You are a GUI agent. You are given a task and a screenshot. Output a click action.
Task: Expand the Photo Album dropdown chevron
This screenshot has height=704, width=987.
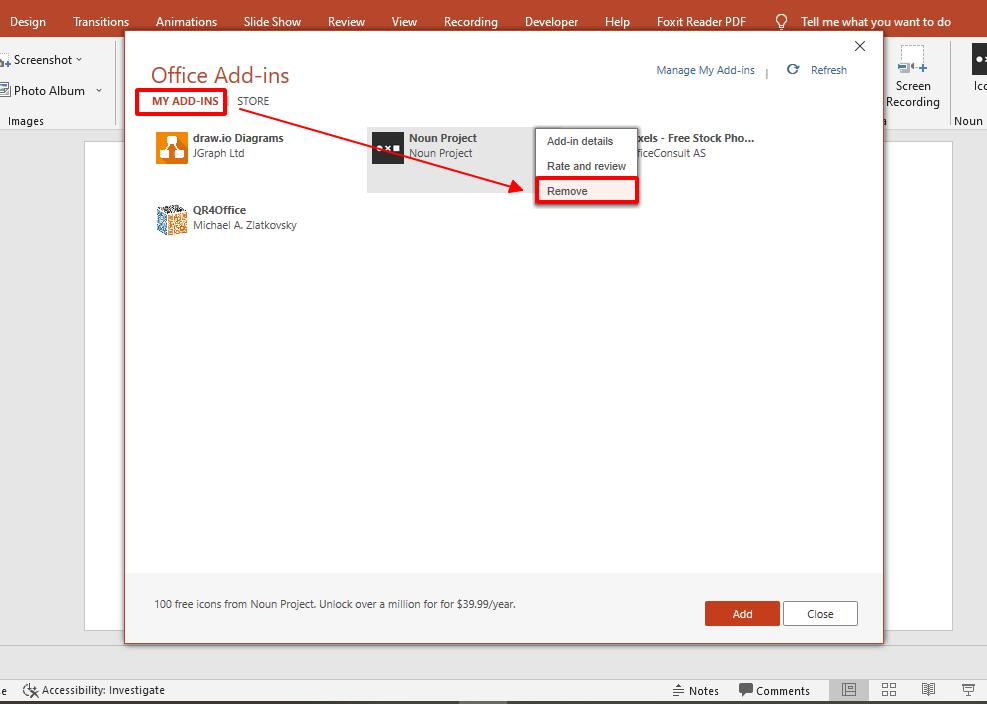point(98,90)
